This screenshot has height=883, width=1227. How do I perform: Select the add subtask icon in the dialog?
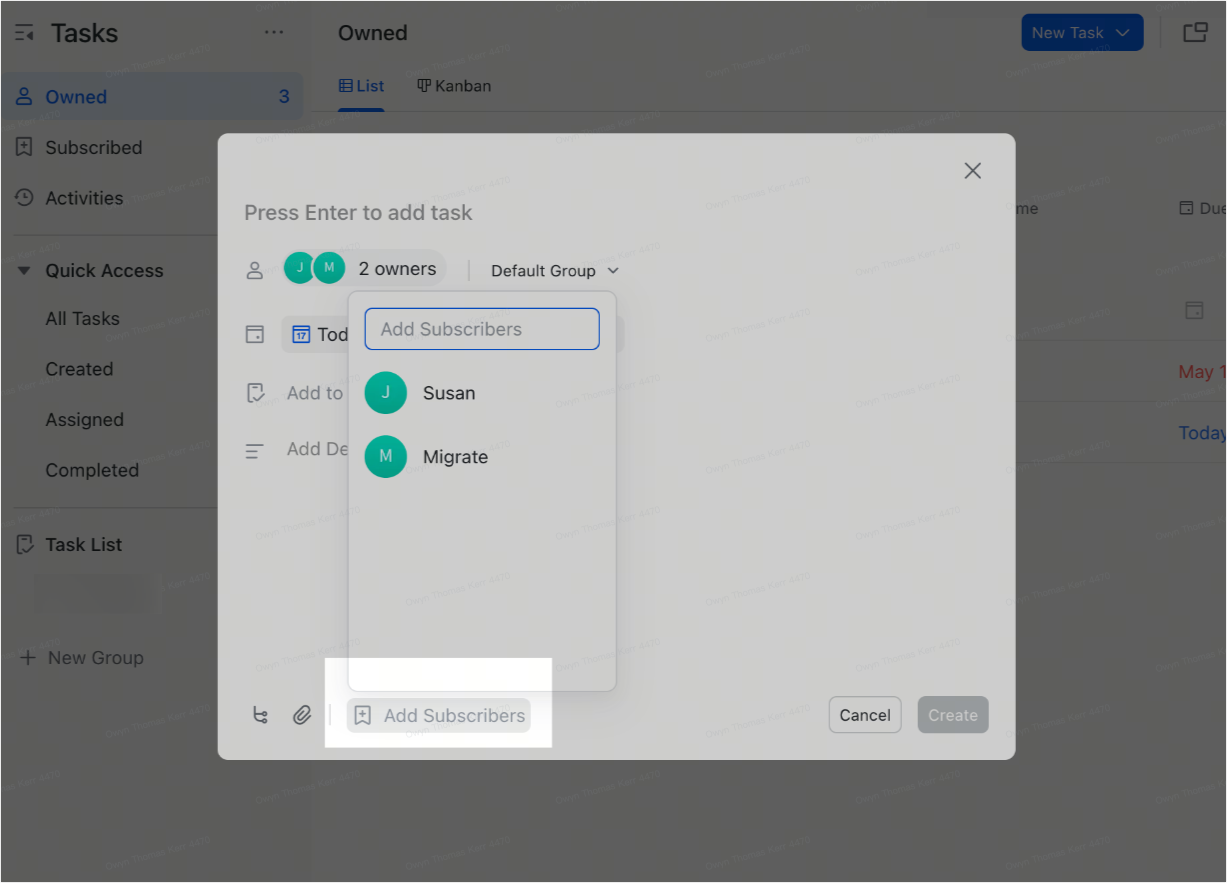(260, 715)
